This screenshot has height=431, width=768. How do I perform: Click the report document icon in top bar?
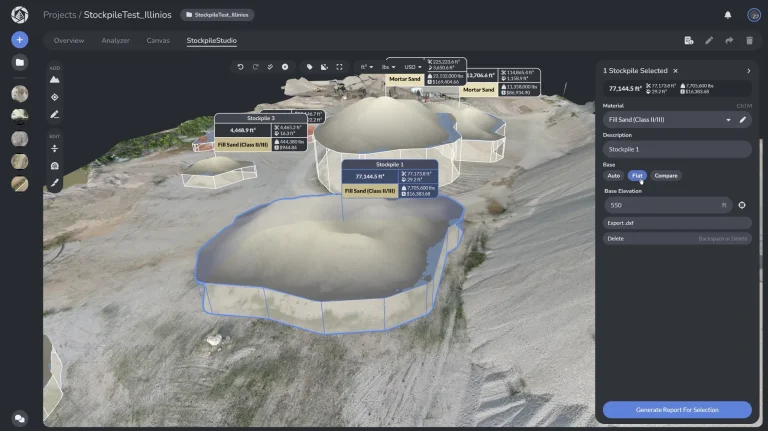tap(689, 41)
